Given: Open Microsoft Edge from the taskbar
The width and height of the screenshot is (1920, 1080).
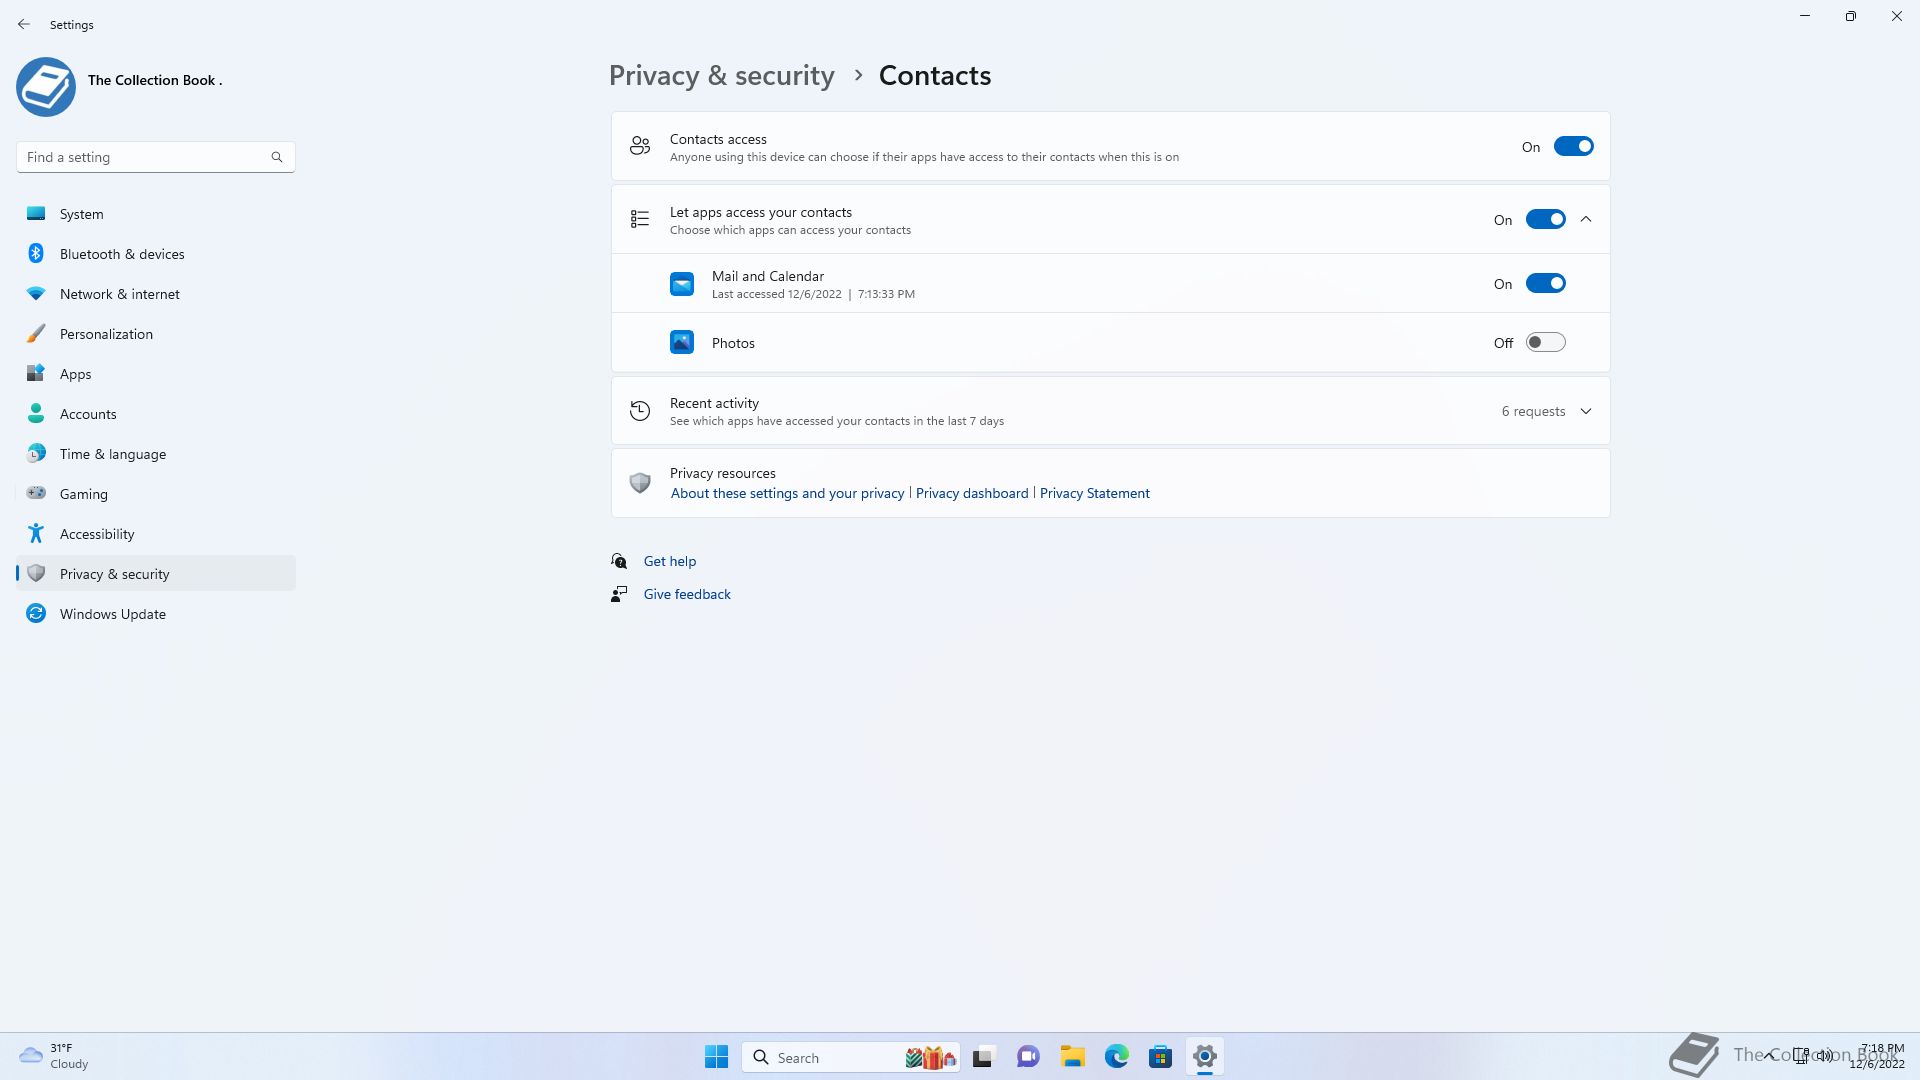Looking at the screenshot, I should point(1116,1057).
